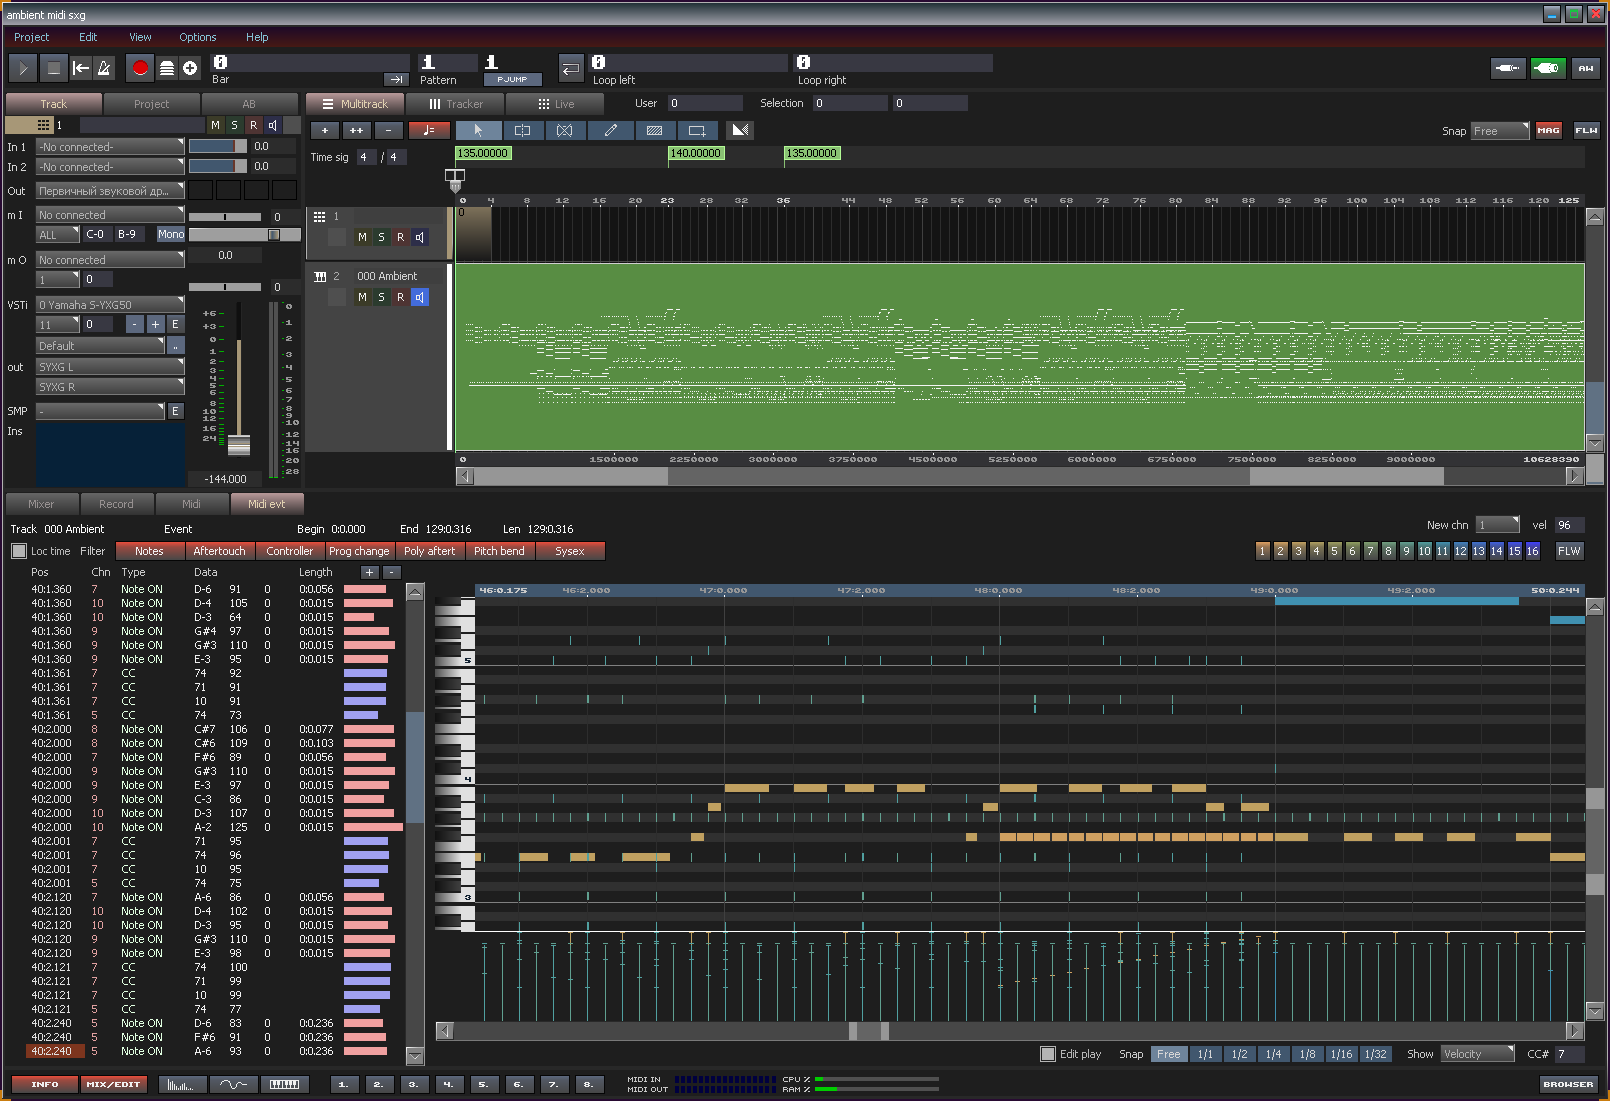Click the 135.00000 tempo marker at start
Image resolution: width=1610 pixels, height=1101 pixels.
point(483,153)
